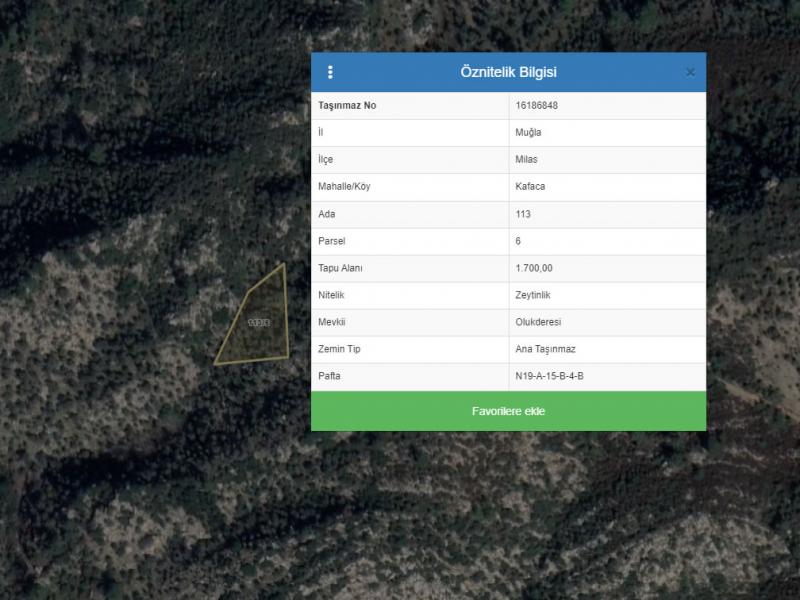800x600 pixels.
Task: Click the Nitelik row label
Action: tap(331, 295)
